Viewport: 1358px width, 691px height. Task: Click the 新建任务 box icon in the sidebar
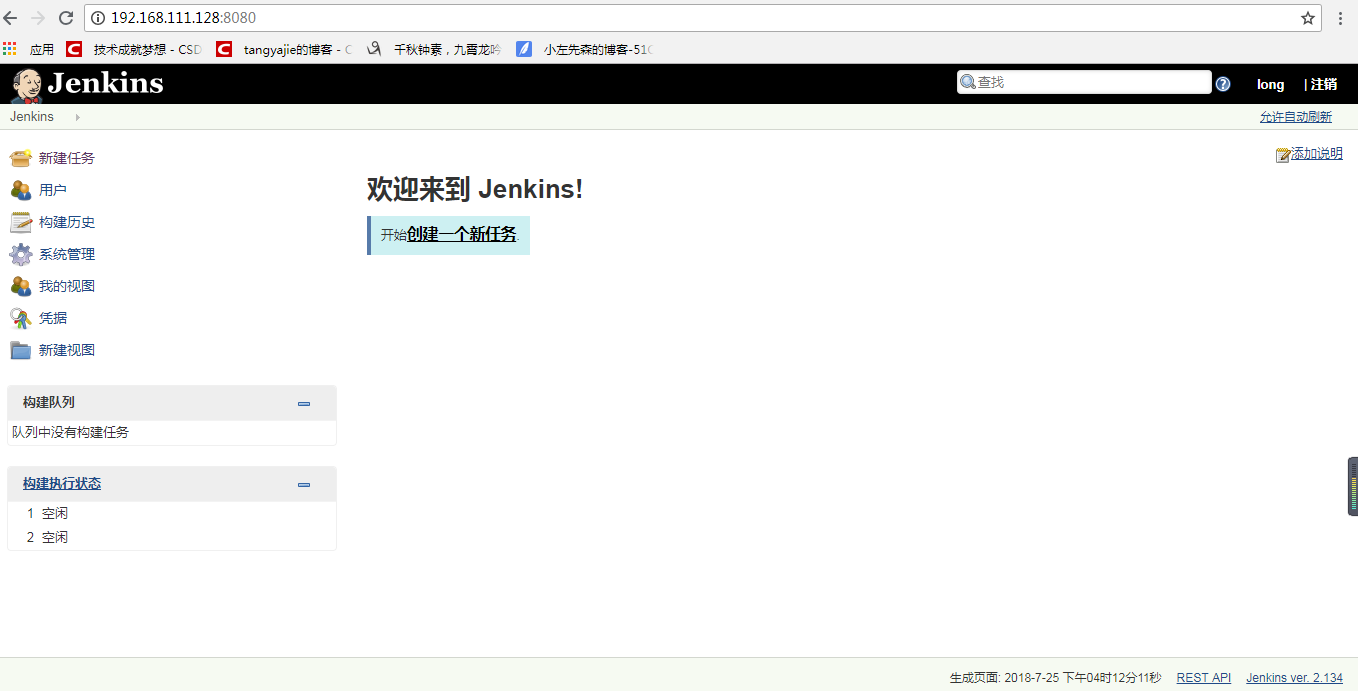(x=21, y=158)
